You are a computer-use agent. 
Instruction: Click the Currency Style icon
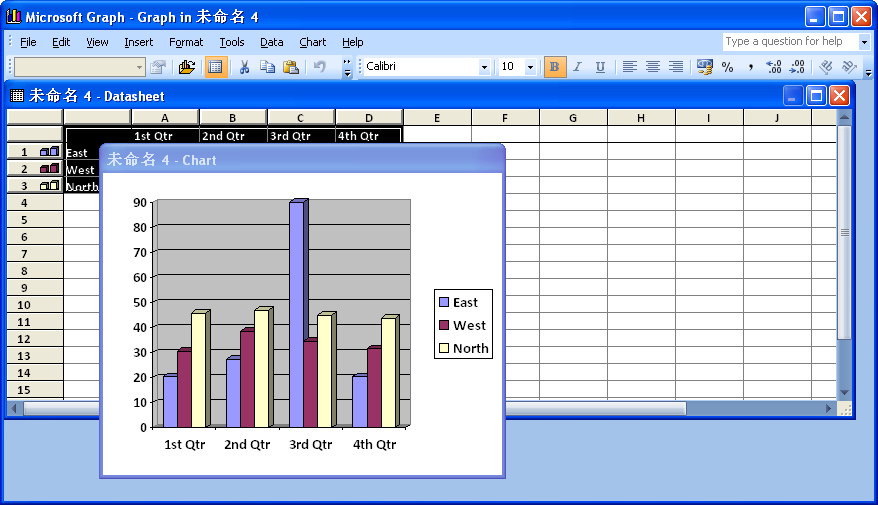pos(705,67)
